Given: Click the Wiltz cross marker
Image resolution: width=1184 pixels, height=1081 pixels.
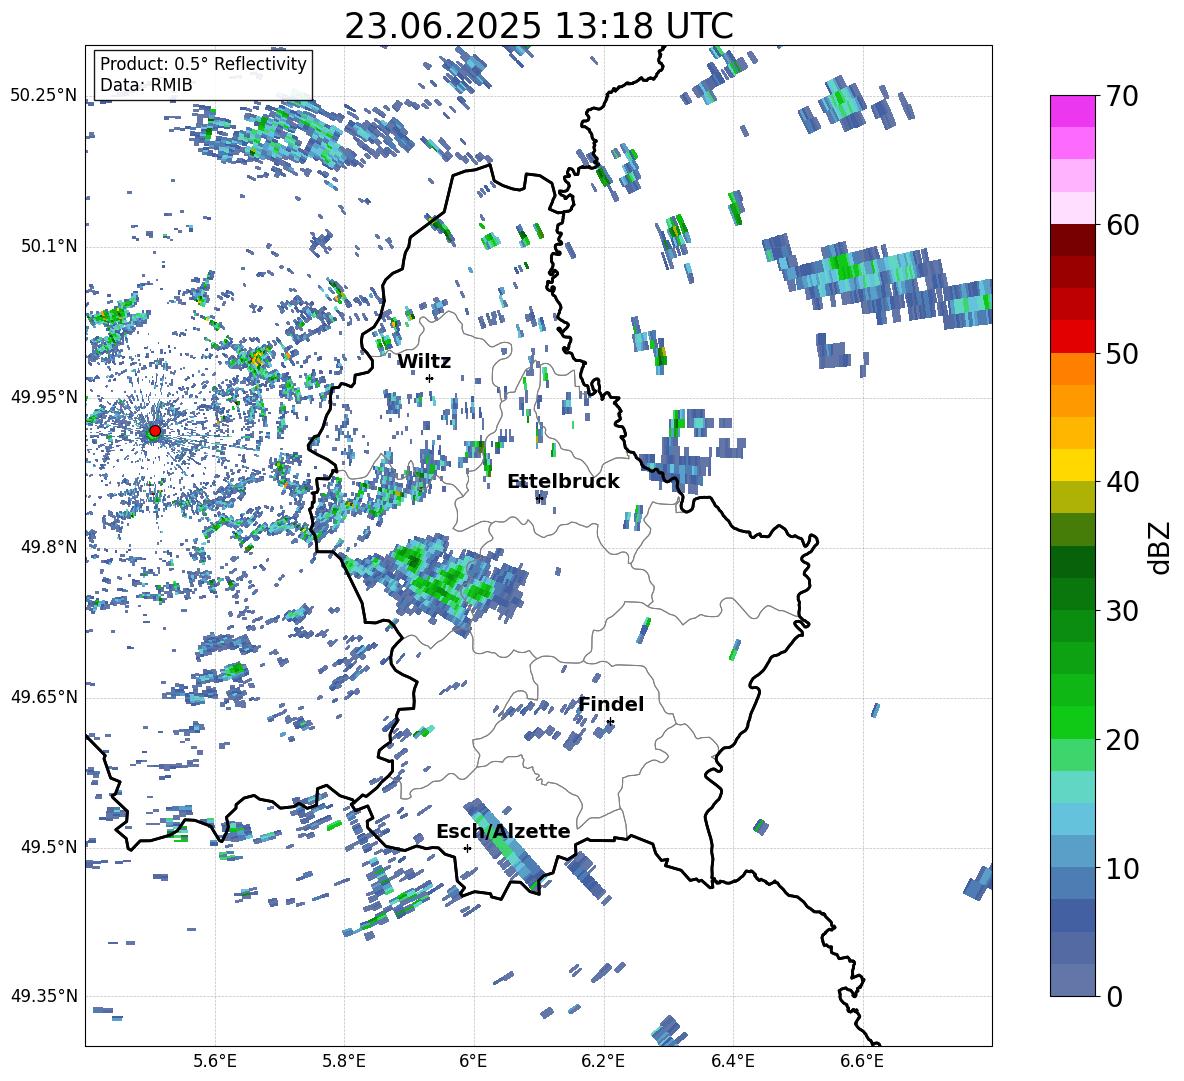Looking at the screenshot, I should tap(430, 378).
